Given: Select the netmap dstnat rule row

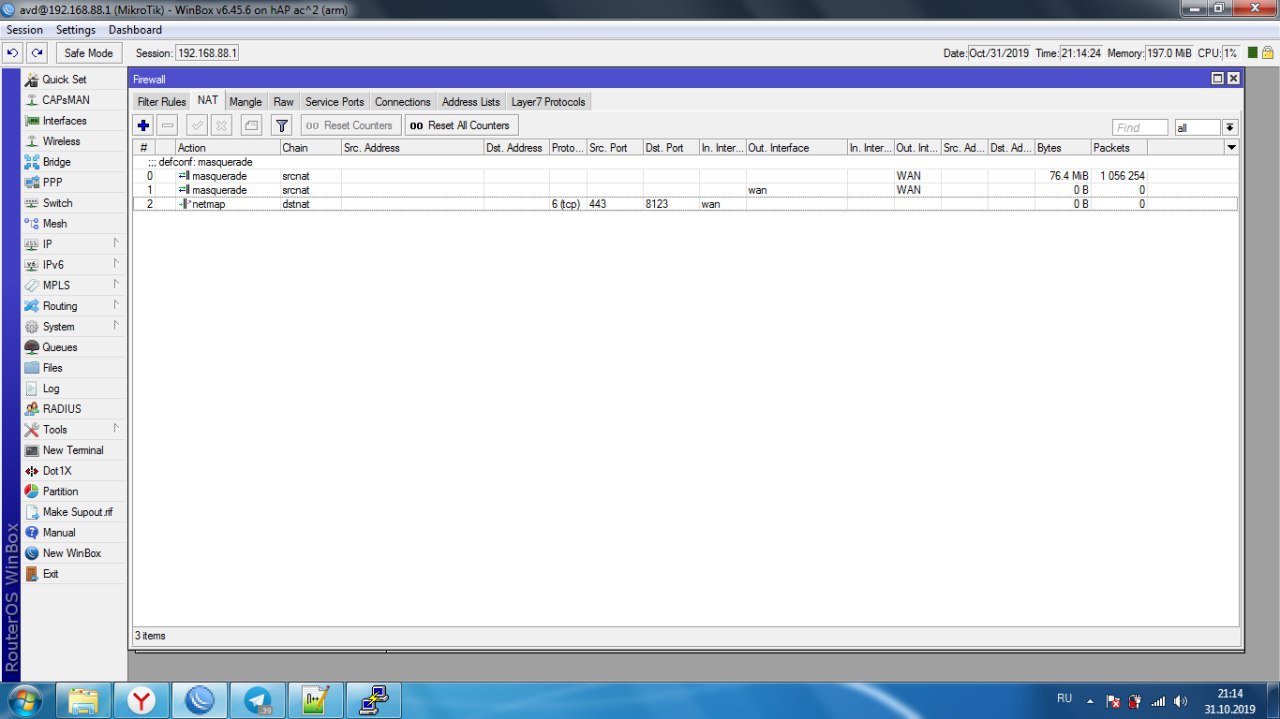Looking at the screenshot, I should click(685, 204).
